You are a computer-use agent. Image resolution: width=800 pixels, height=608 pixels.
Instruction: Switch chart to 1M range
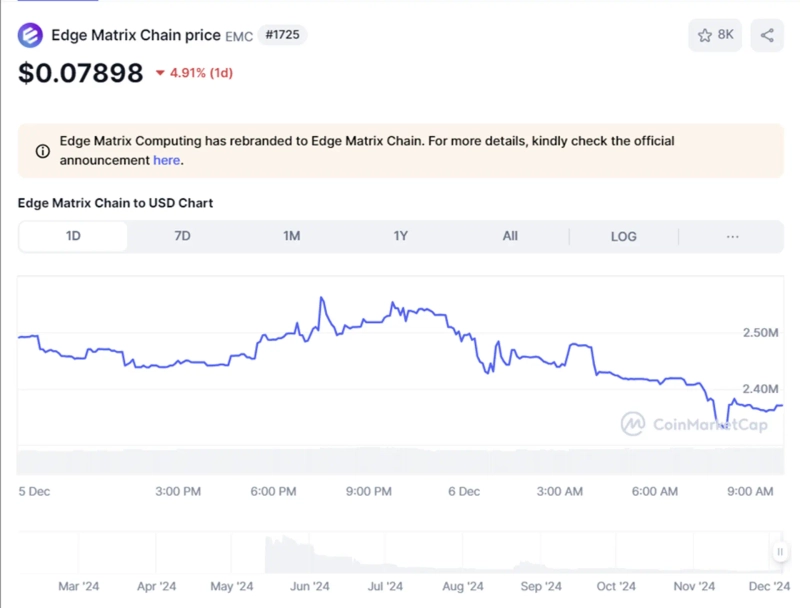(291, 236)
